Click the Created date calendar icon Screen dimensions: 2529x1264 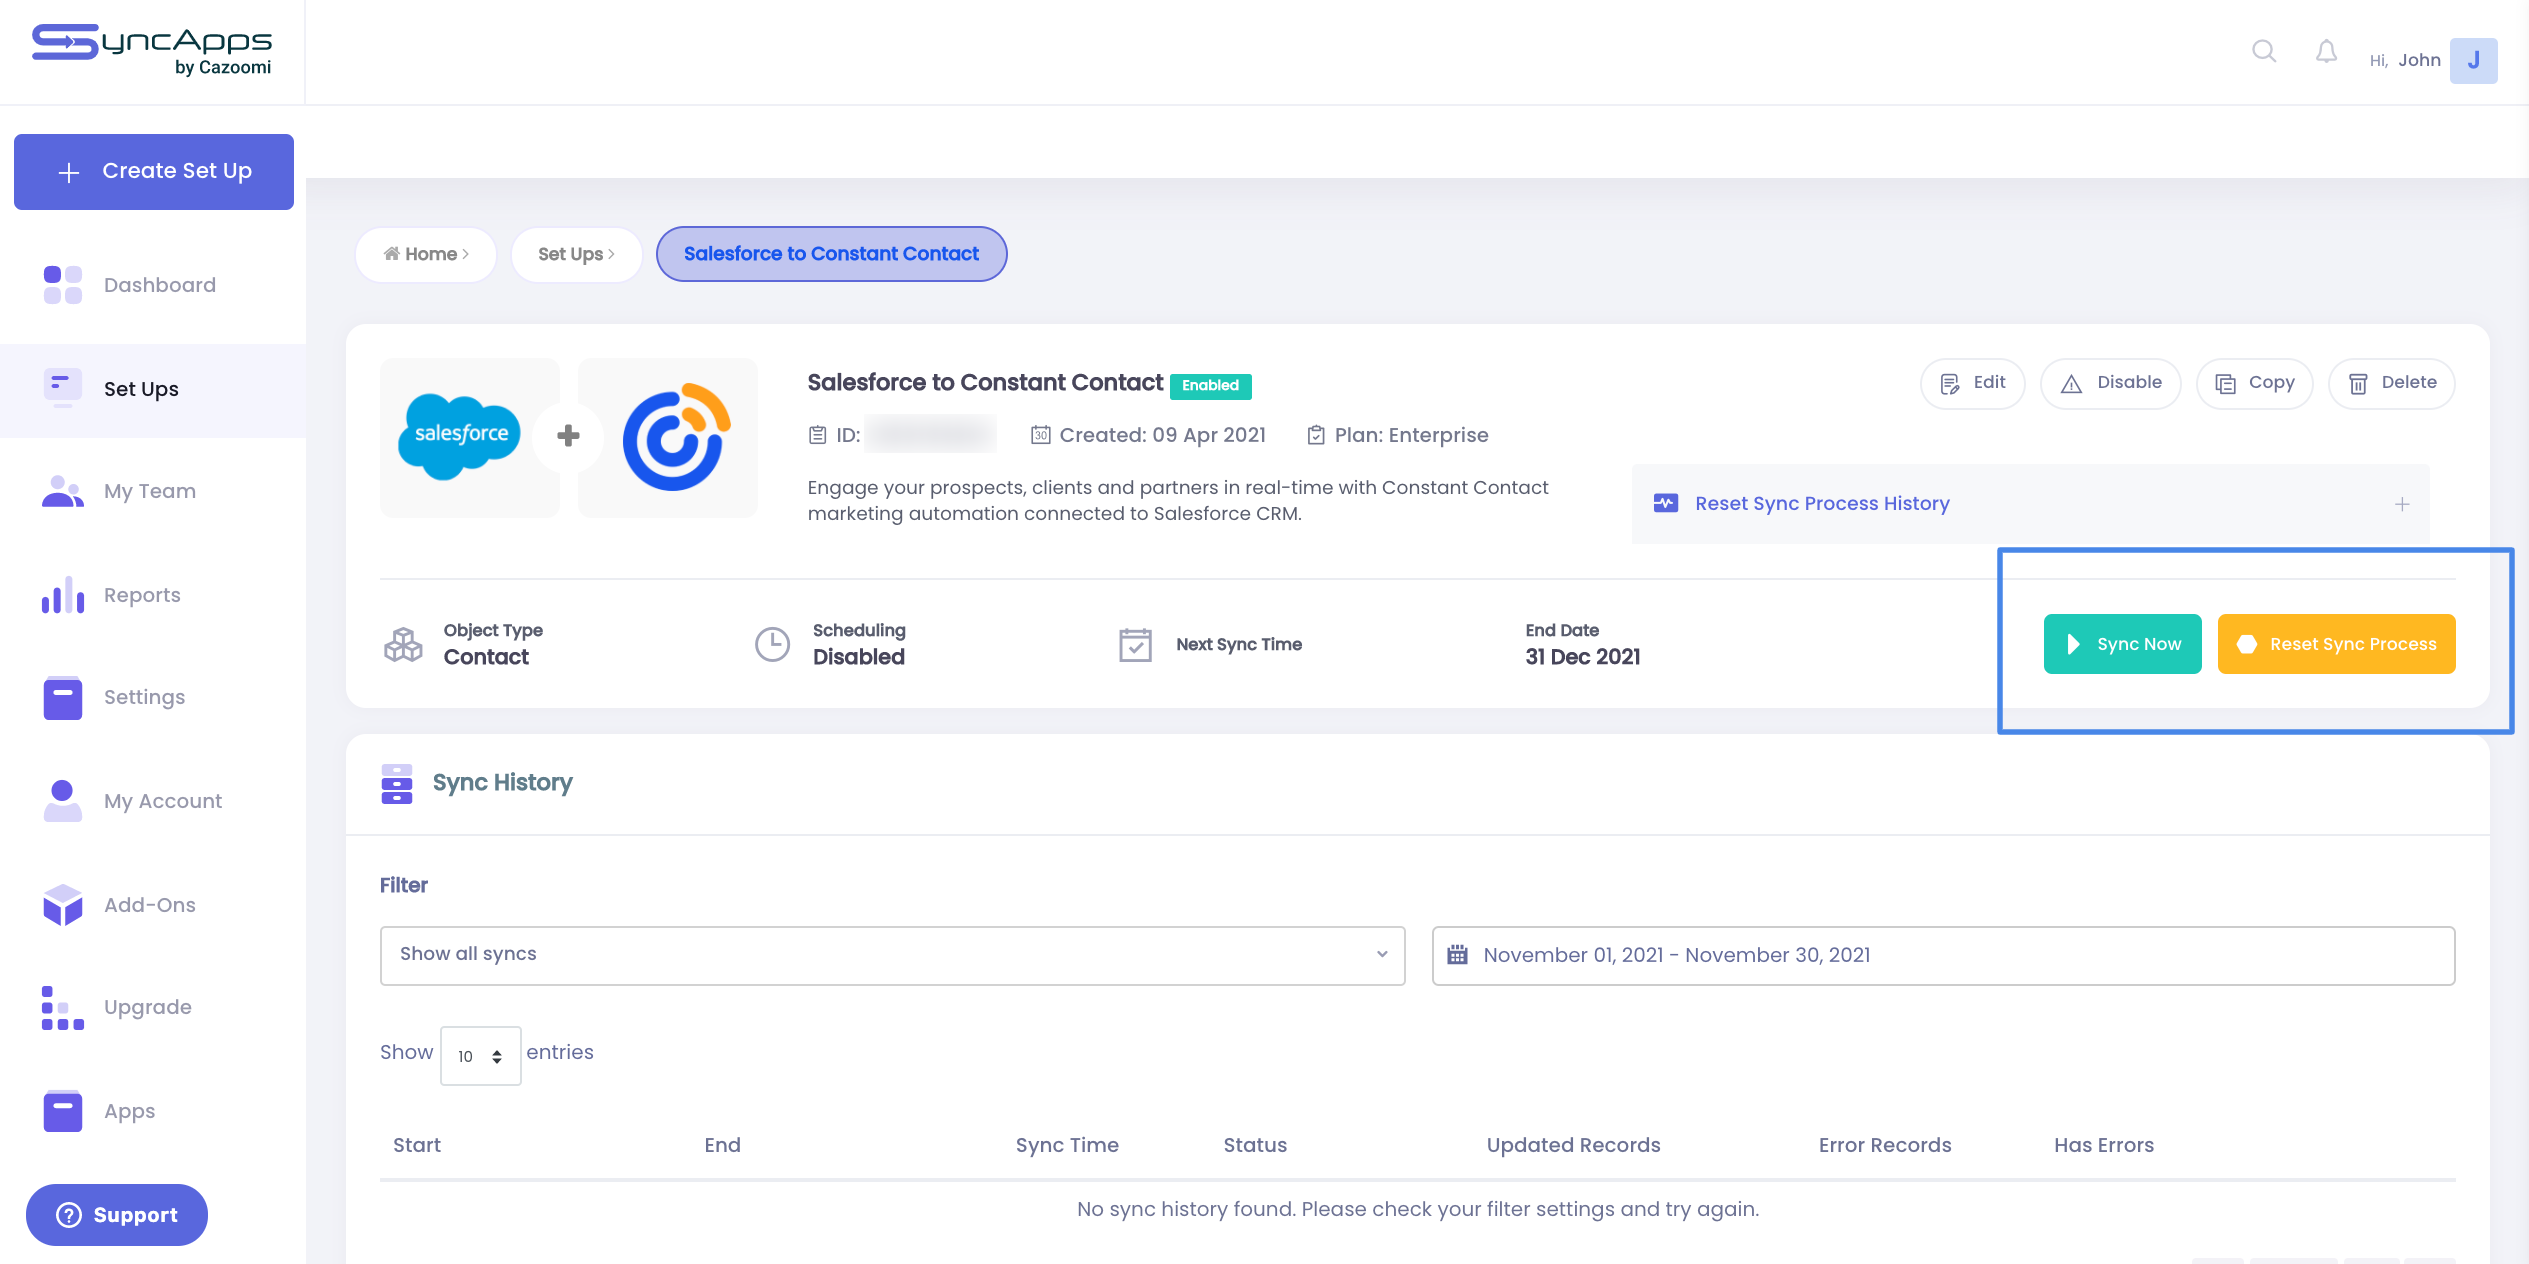click(x=1041, y=435)
